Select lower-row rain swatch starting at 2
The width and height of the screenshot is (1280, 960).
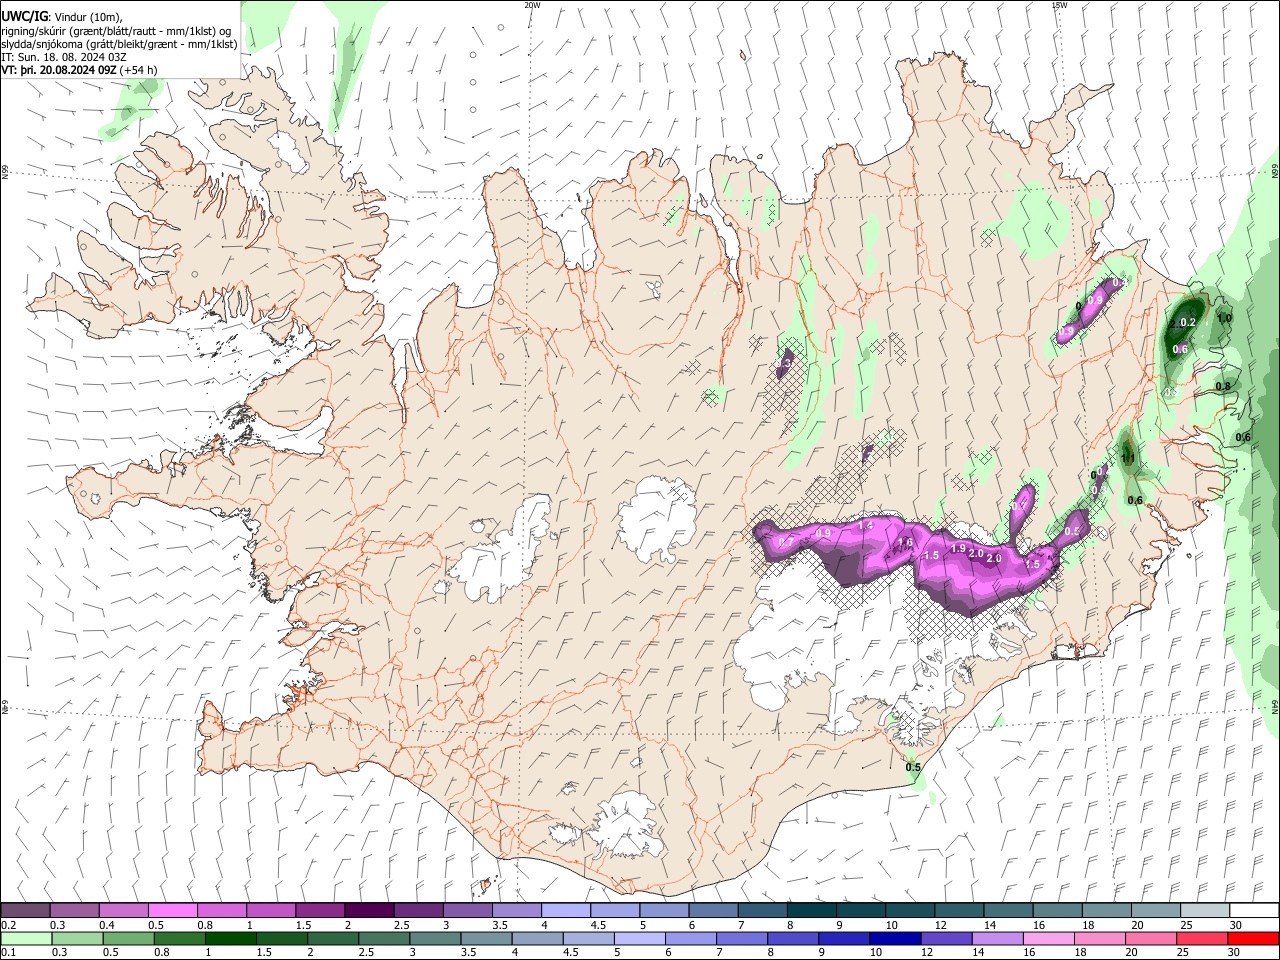pos(333,938)
